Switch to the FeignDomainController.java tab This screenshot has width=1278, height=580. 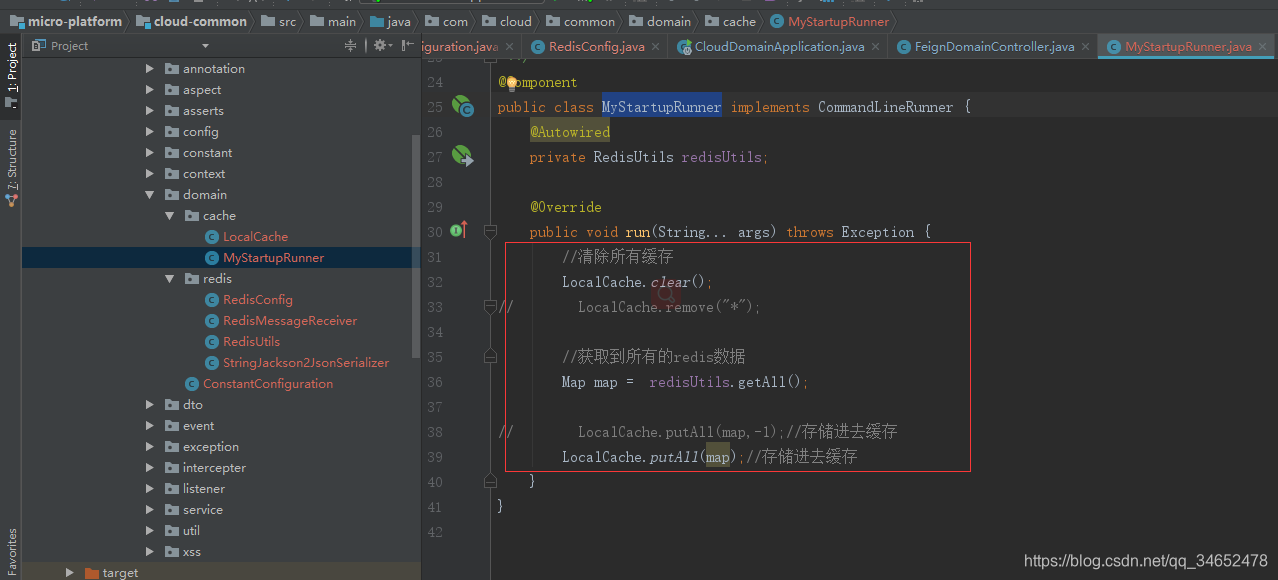pyautogui.click(x=995, y=47)
